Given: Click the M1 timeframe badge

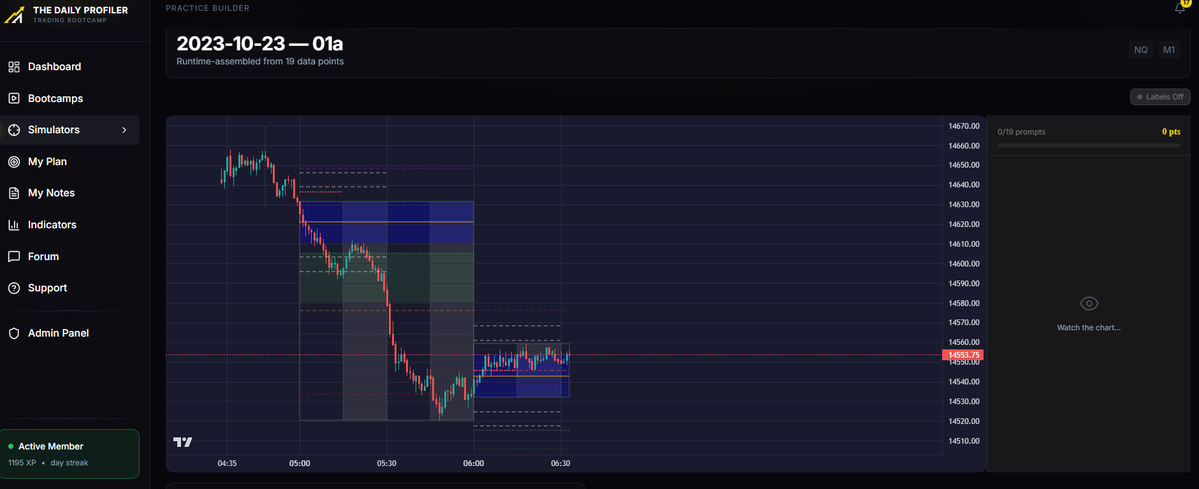Looking at the screenshot, I should coord(1168,50).
